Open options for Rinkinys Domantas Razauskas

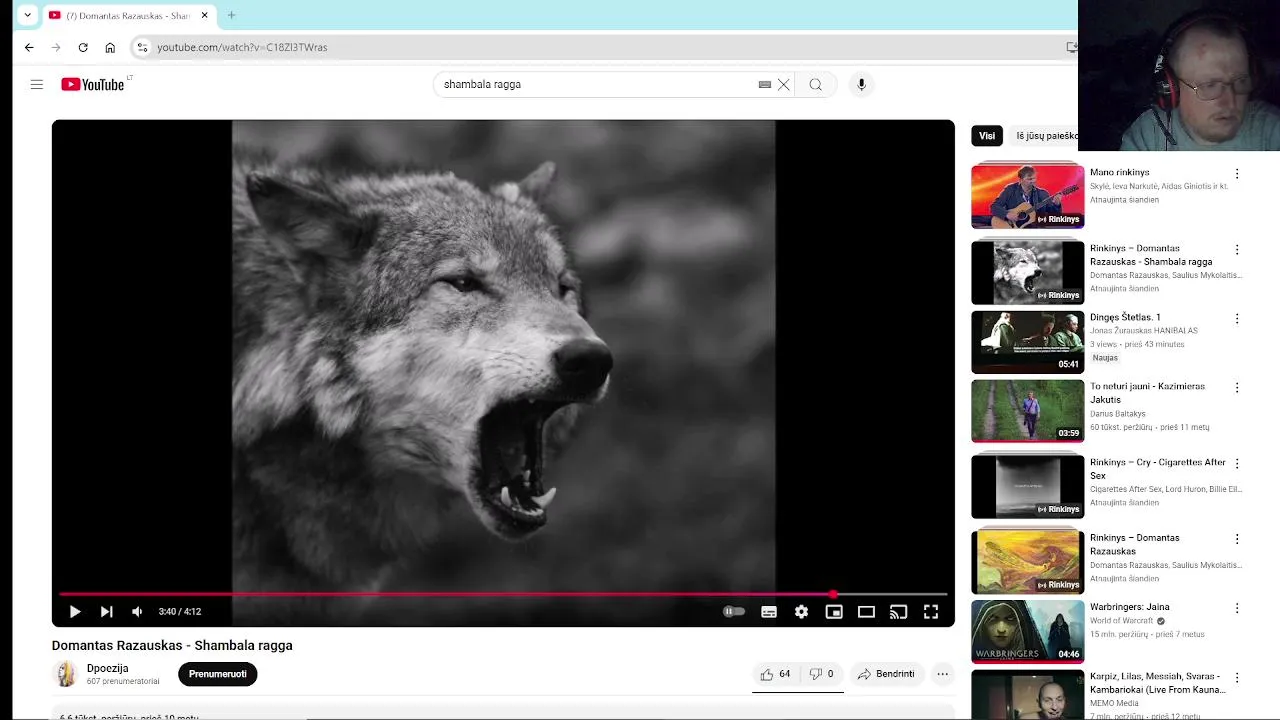[x=1237, y=539]
